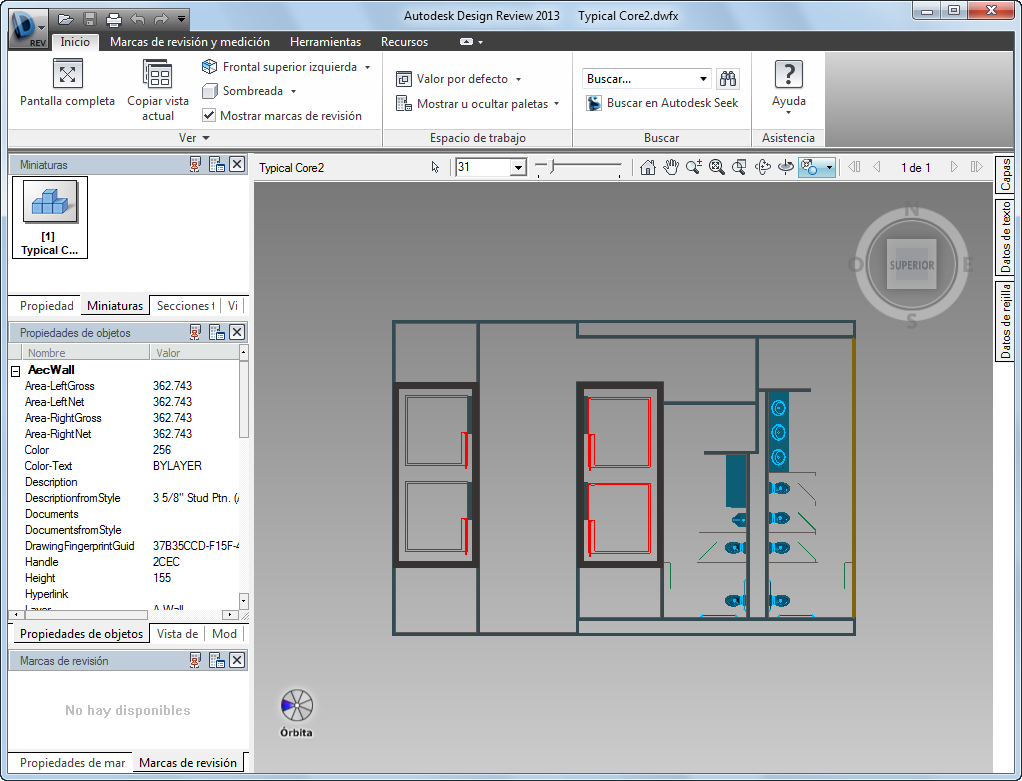
Task: Open the Sombreada shading dropdown
Action: coord(249,91)
